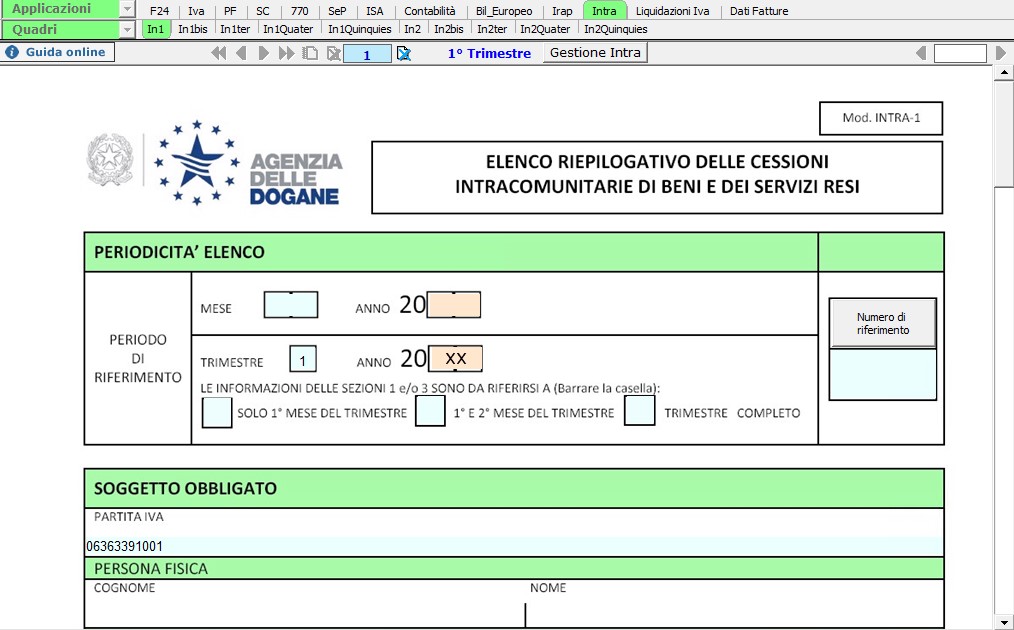Switch to the ISA tab
Image resolution: width=1014 pixels, height=630 pixels.
pos(374,10)
